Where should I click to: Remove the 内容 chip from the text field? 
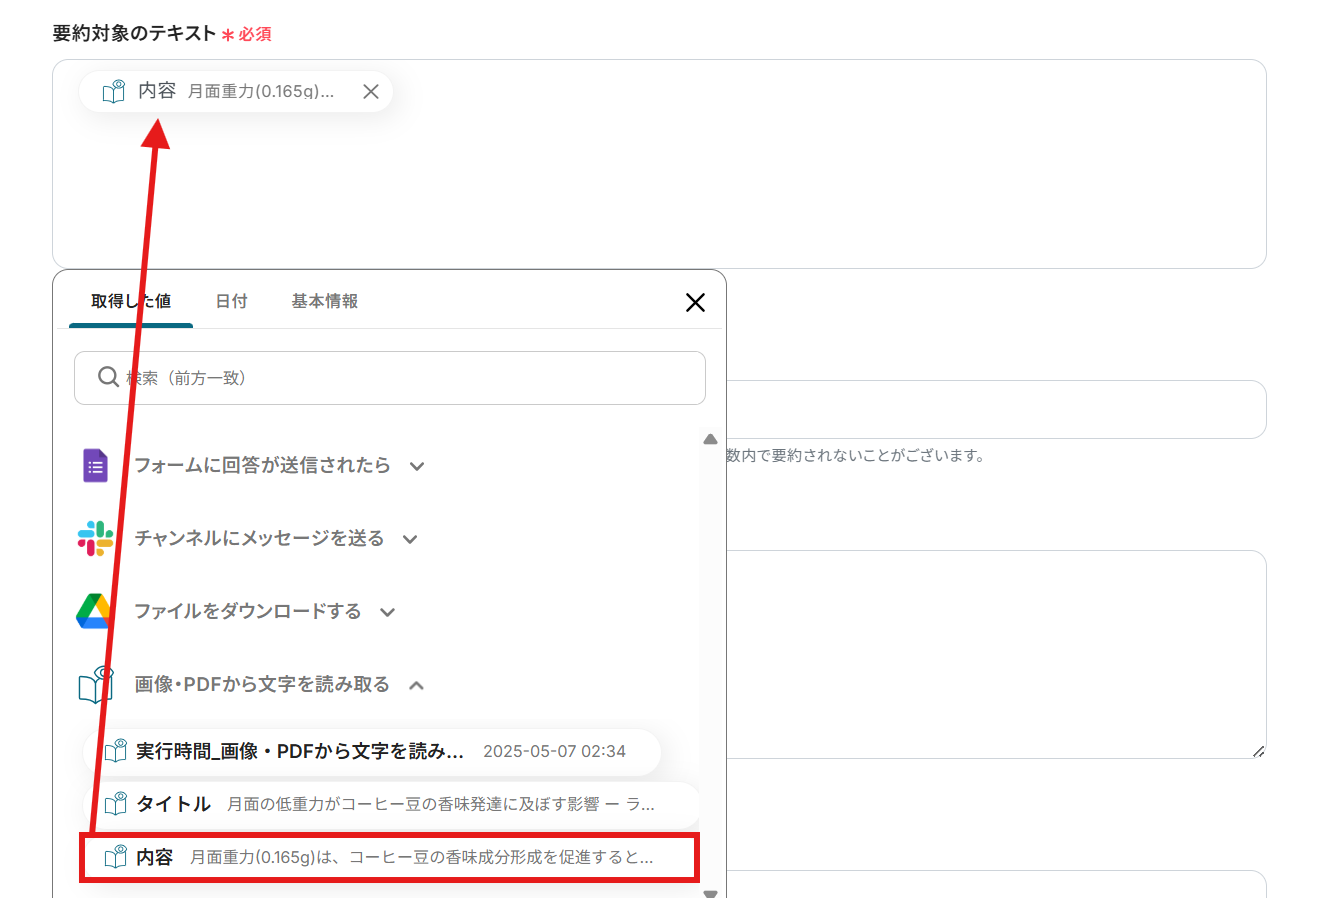(x=370, y=92)
